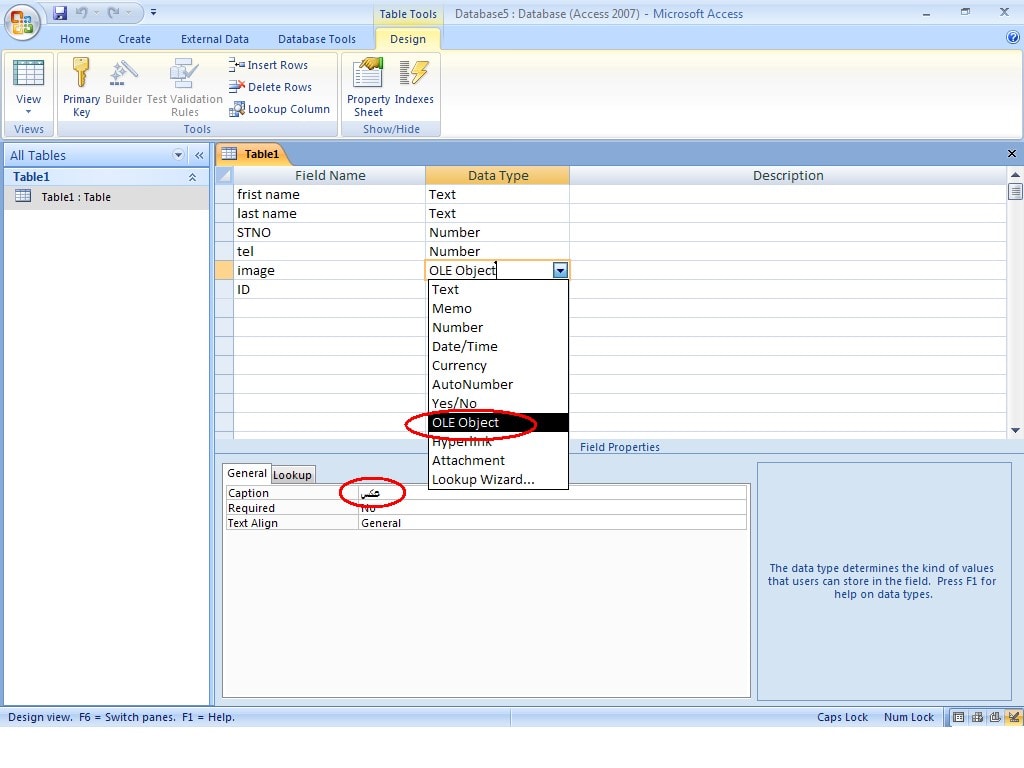
Task: Delete Rows from the table design
Action: pos(270,87)
